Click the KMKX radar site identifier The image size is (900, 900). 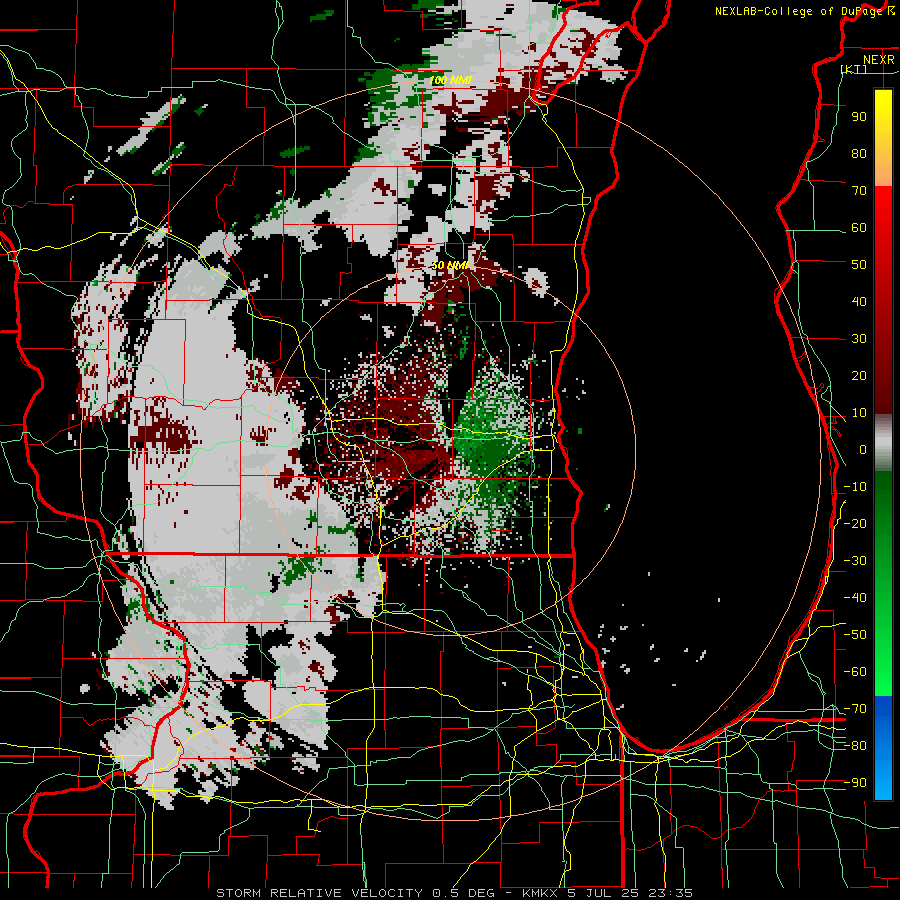542,893
